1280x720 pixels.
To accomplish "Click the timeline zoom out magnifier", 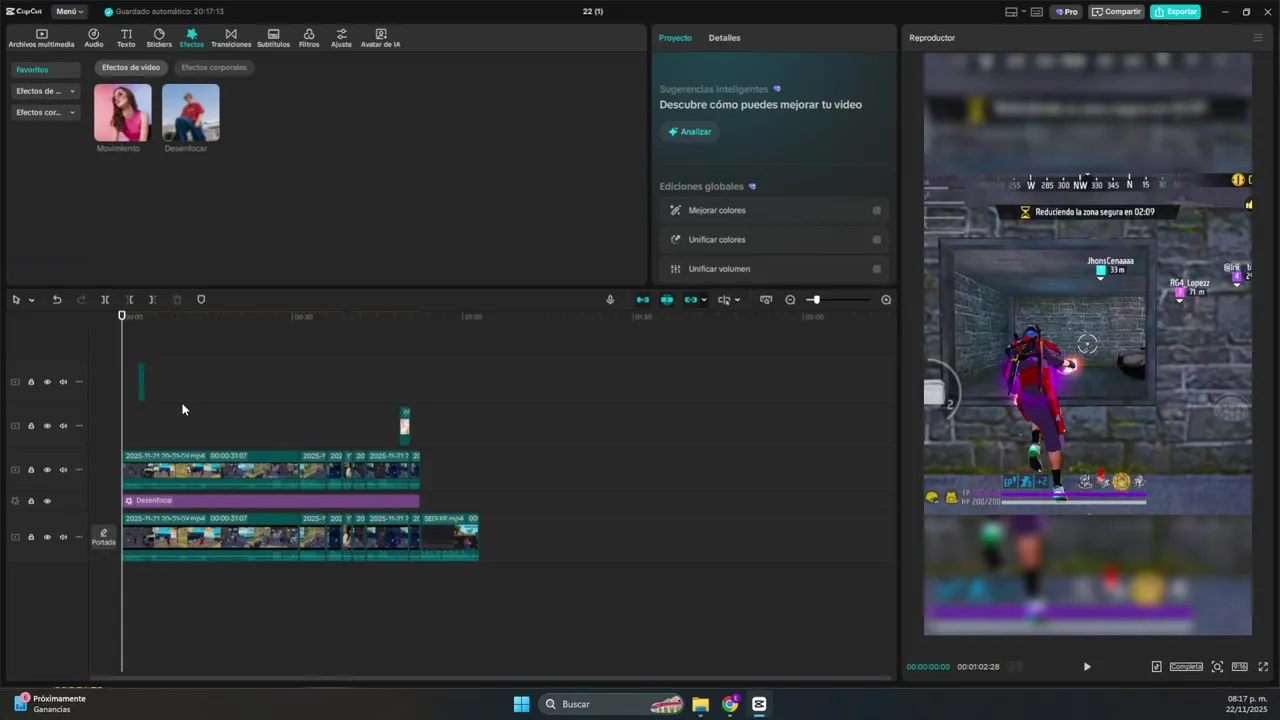I will [790, 300].
